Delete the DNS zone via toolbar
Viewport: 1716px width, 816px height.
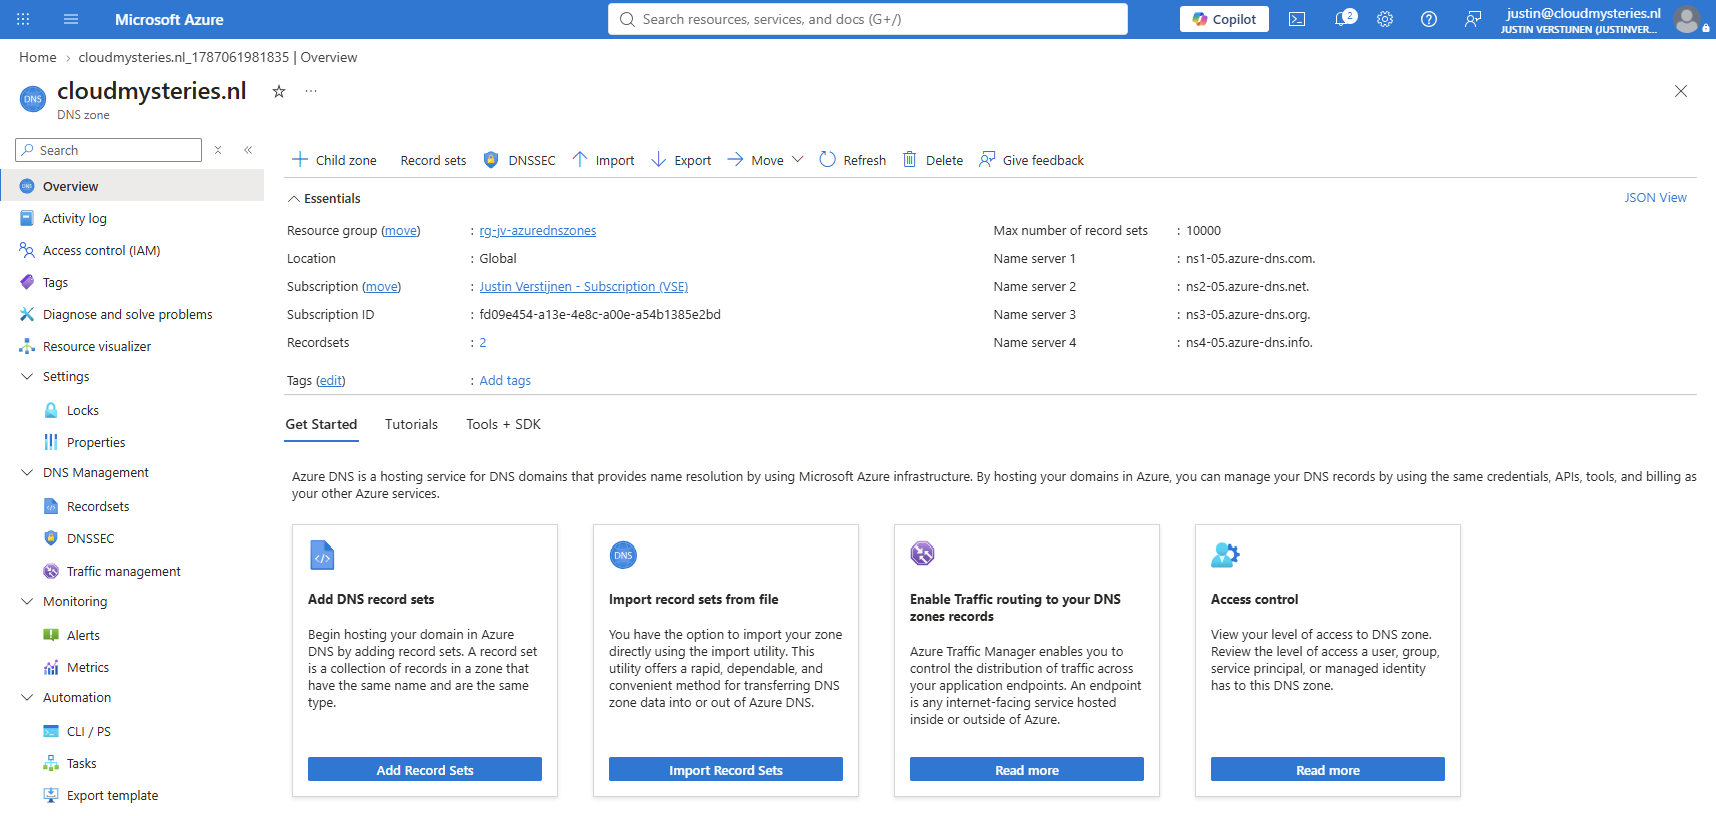click(933, 160)
